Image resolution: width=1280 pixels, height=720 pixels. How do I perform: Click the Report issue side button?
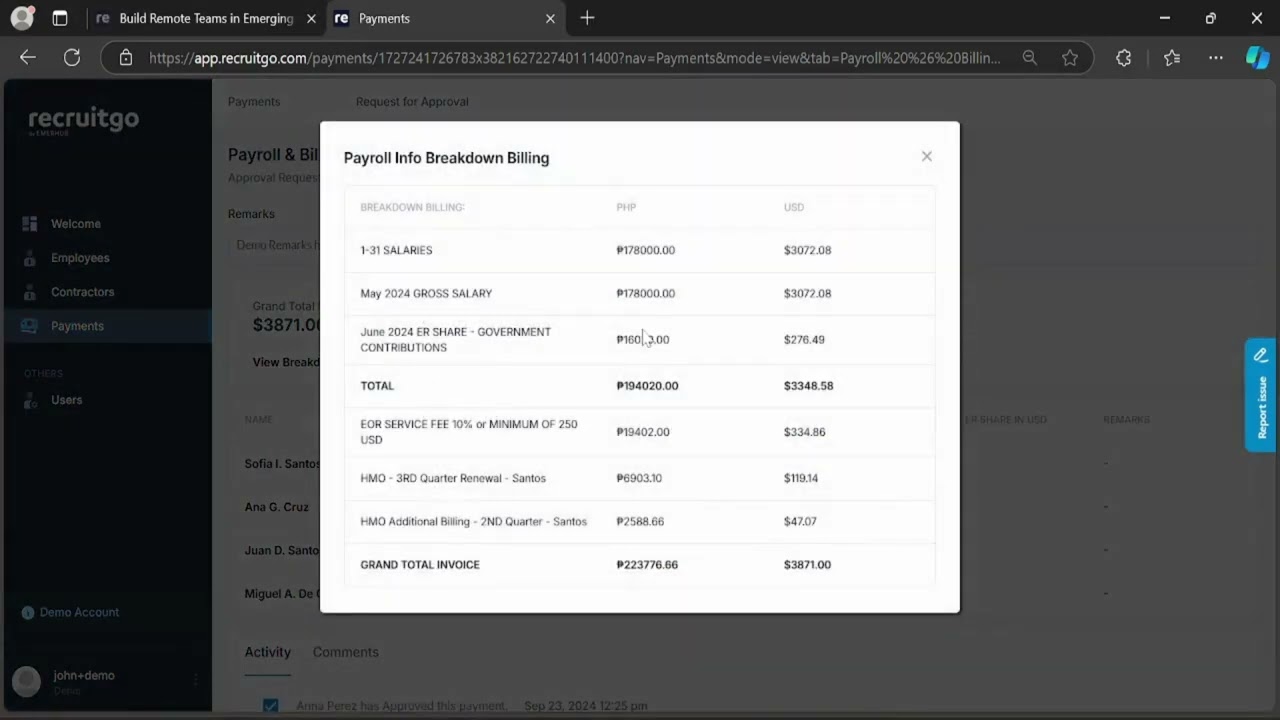point(1261,395)
